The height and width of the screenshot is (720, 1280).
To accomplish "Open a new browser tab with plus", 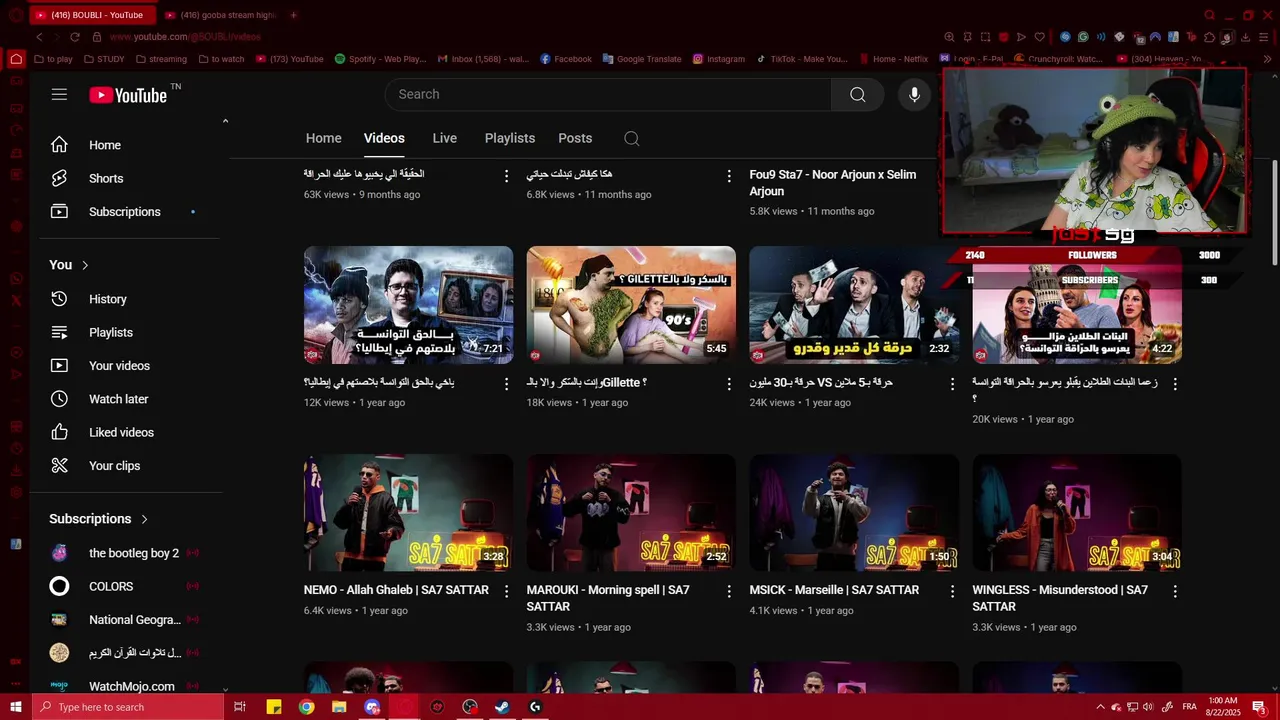I will click(293, 15).
